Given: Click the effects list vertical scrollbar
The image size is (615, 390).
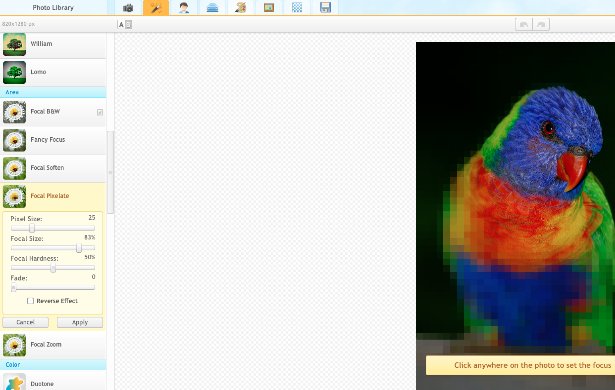Looking at the screenshot, I should point(110,173).
